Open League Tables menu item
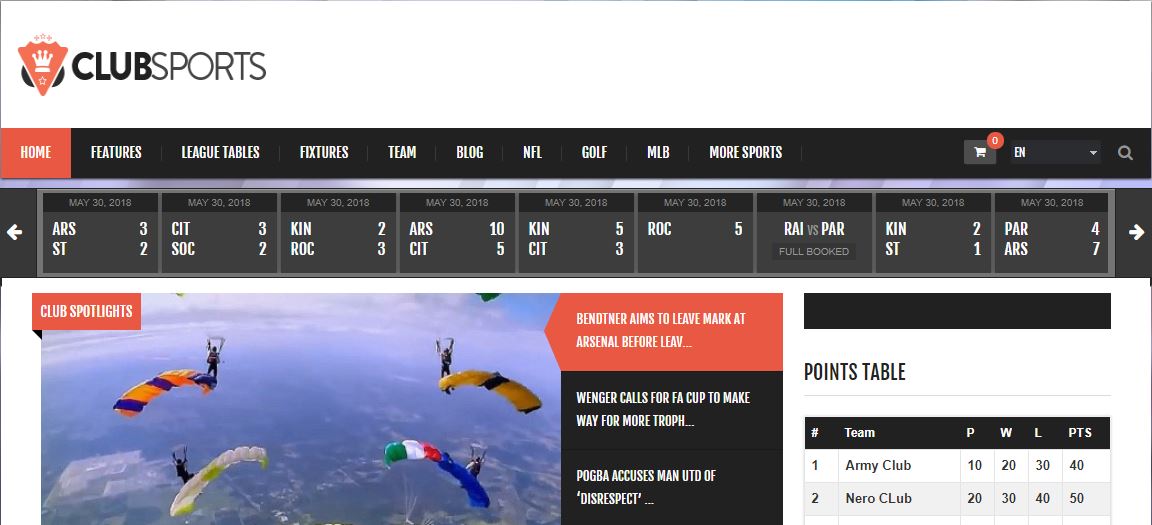 coord(220,153)
